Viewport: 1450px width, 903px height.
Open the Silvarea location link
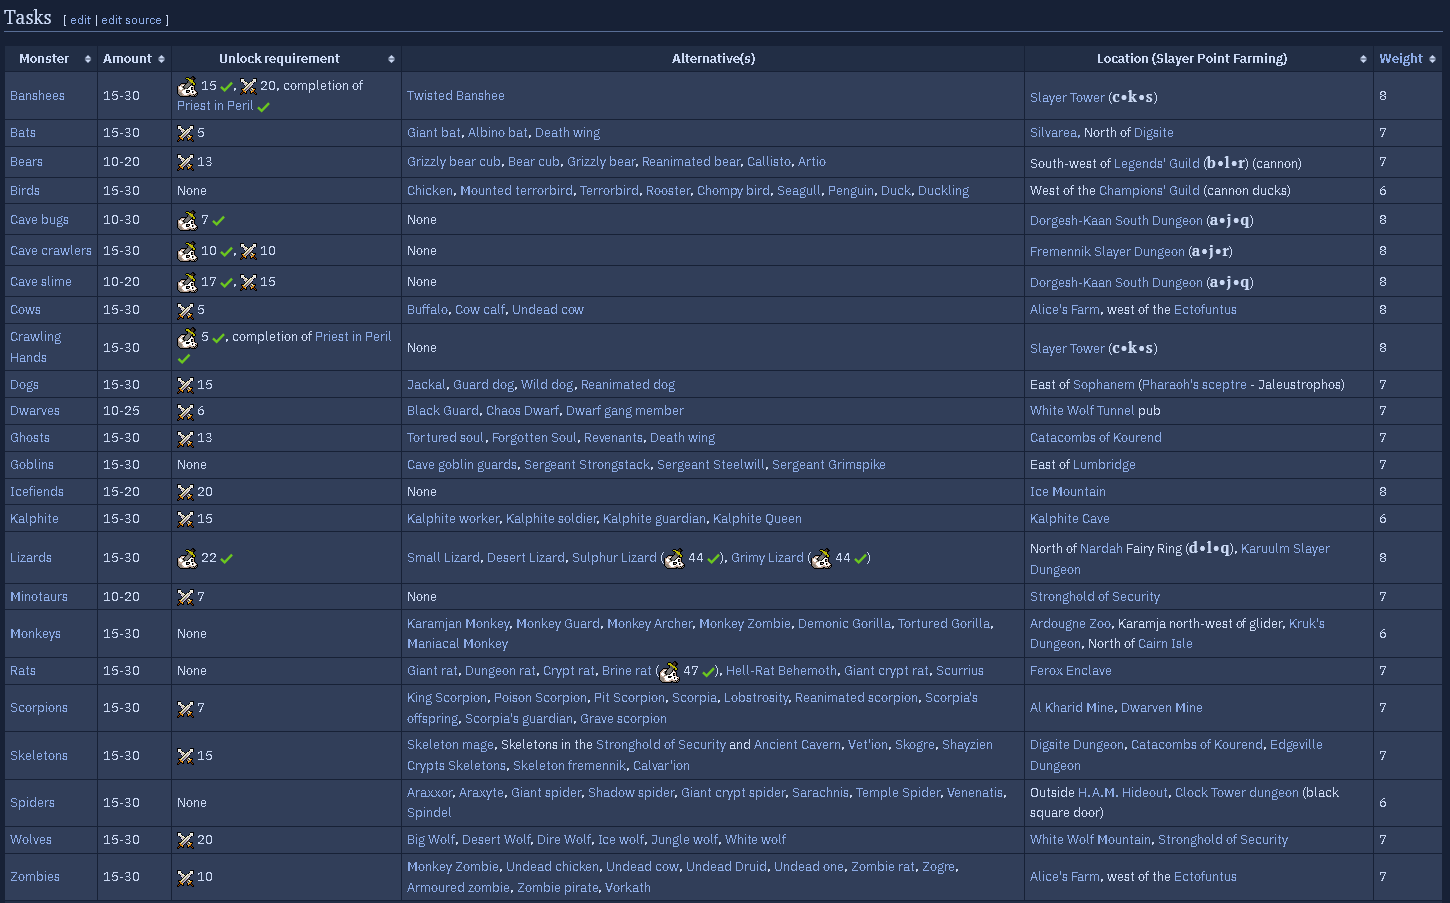1054,133
